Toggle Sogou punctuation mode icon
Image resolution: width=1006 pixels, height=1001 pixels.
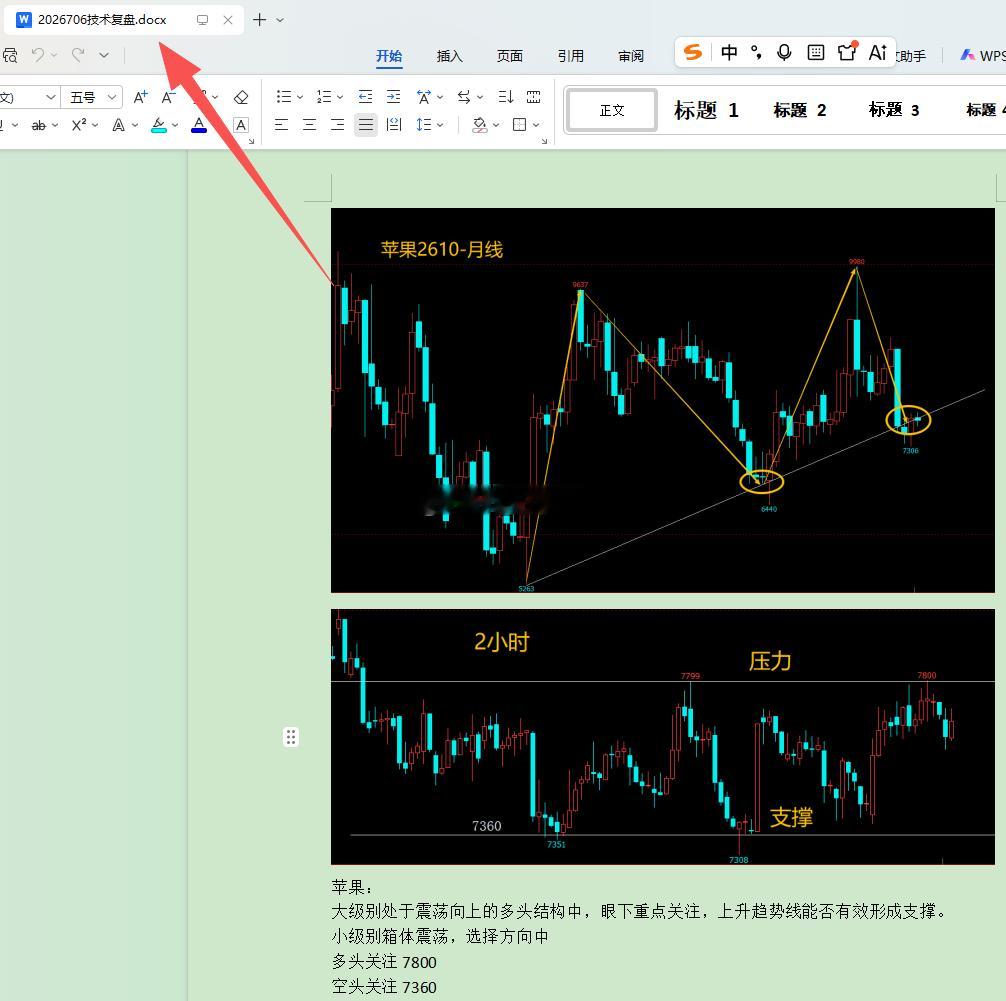click(x=756, y=52)
